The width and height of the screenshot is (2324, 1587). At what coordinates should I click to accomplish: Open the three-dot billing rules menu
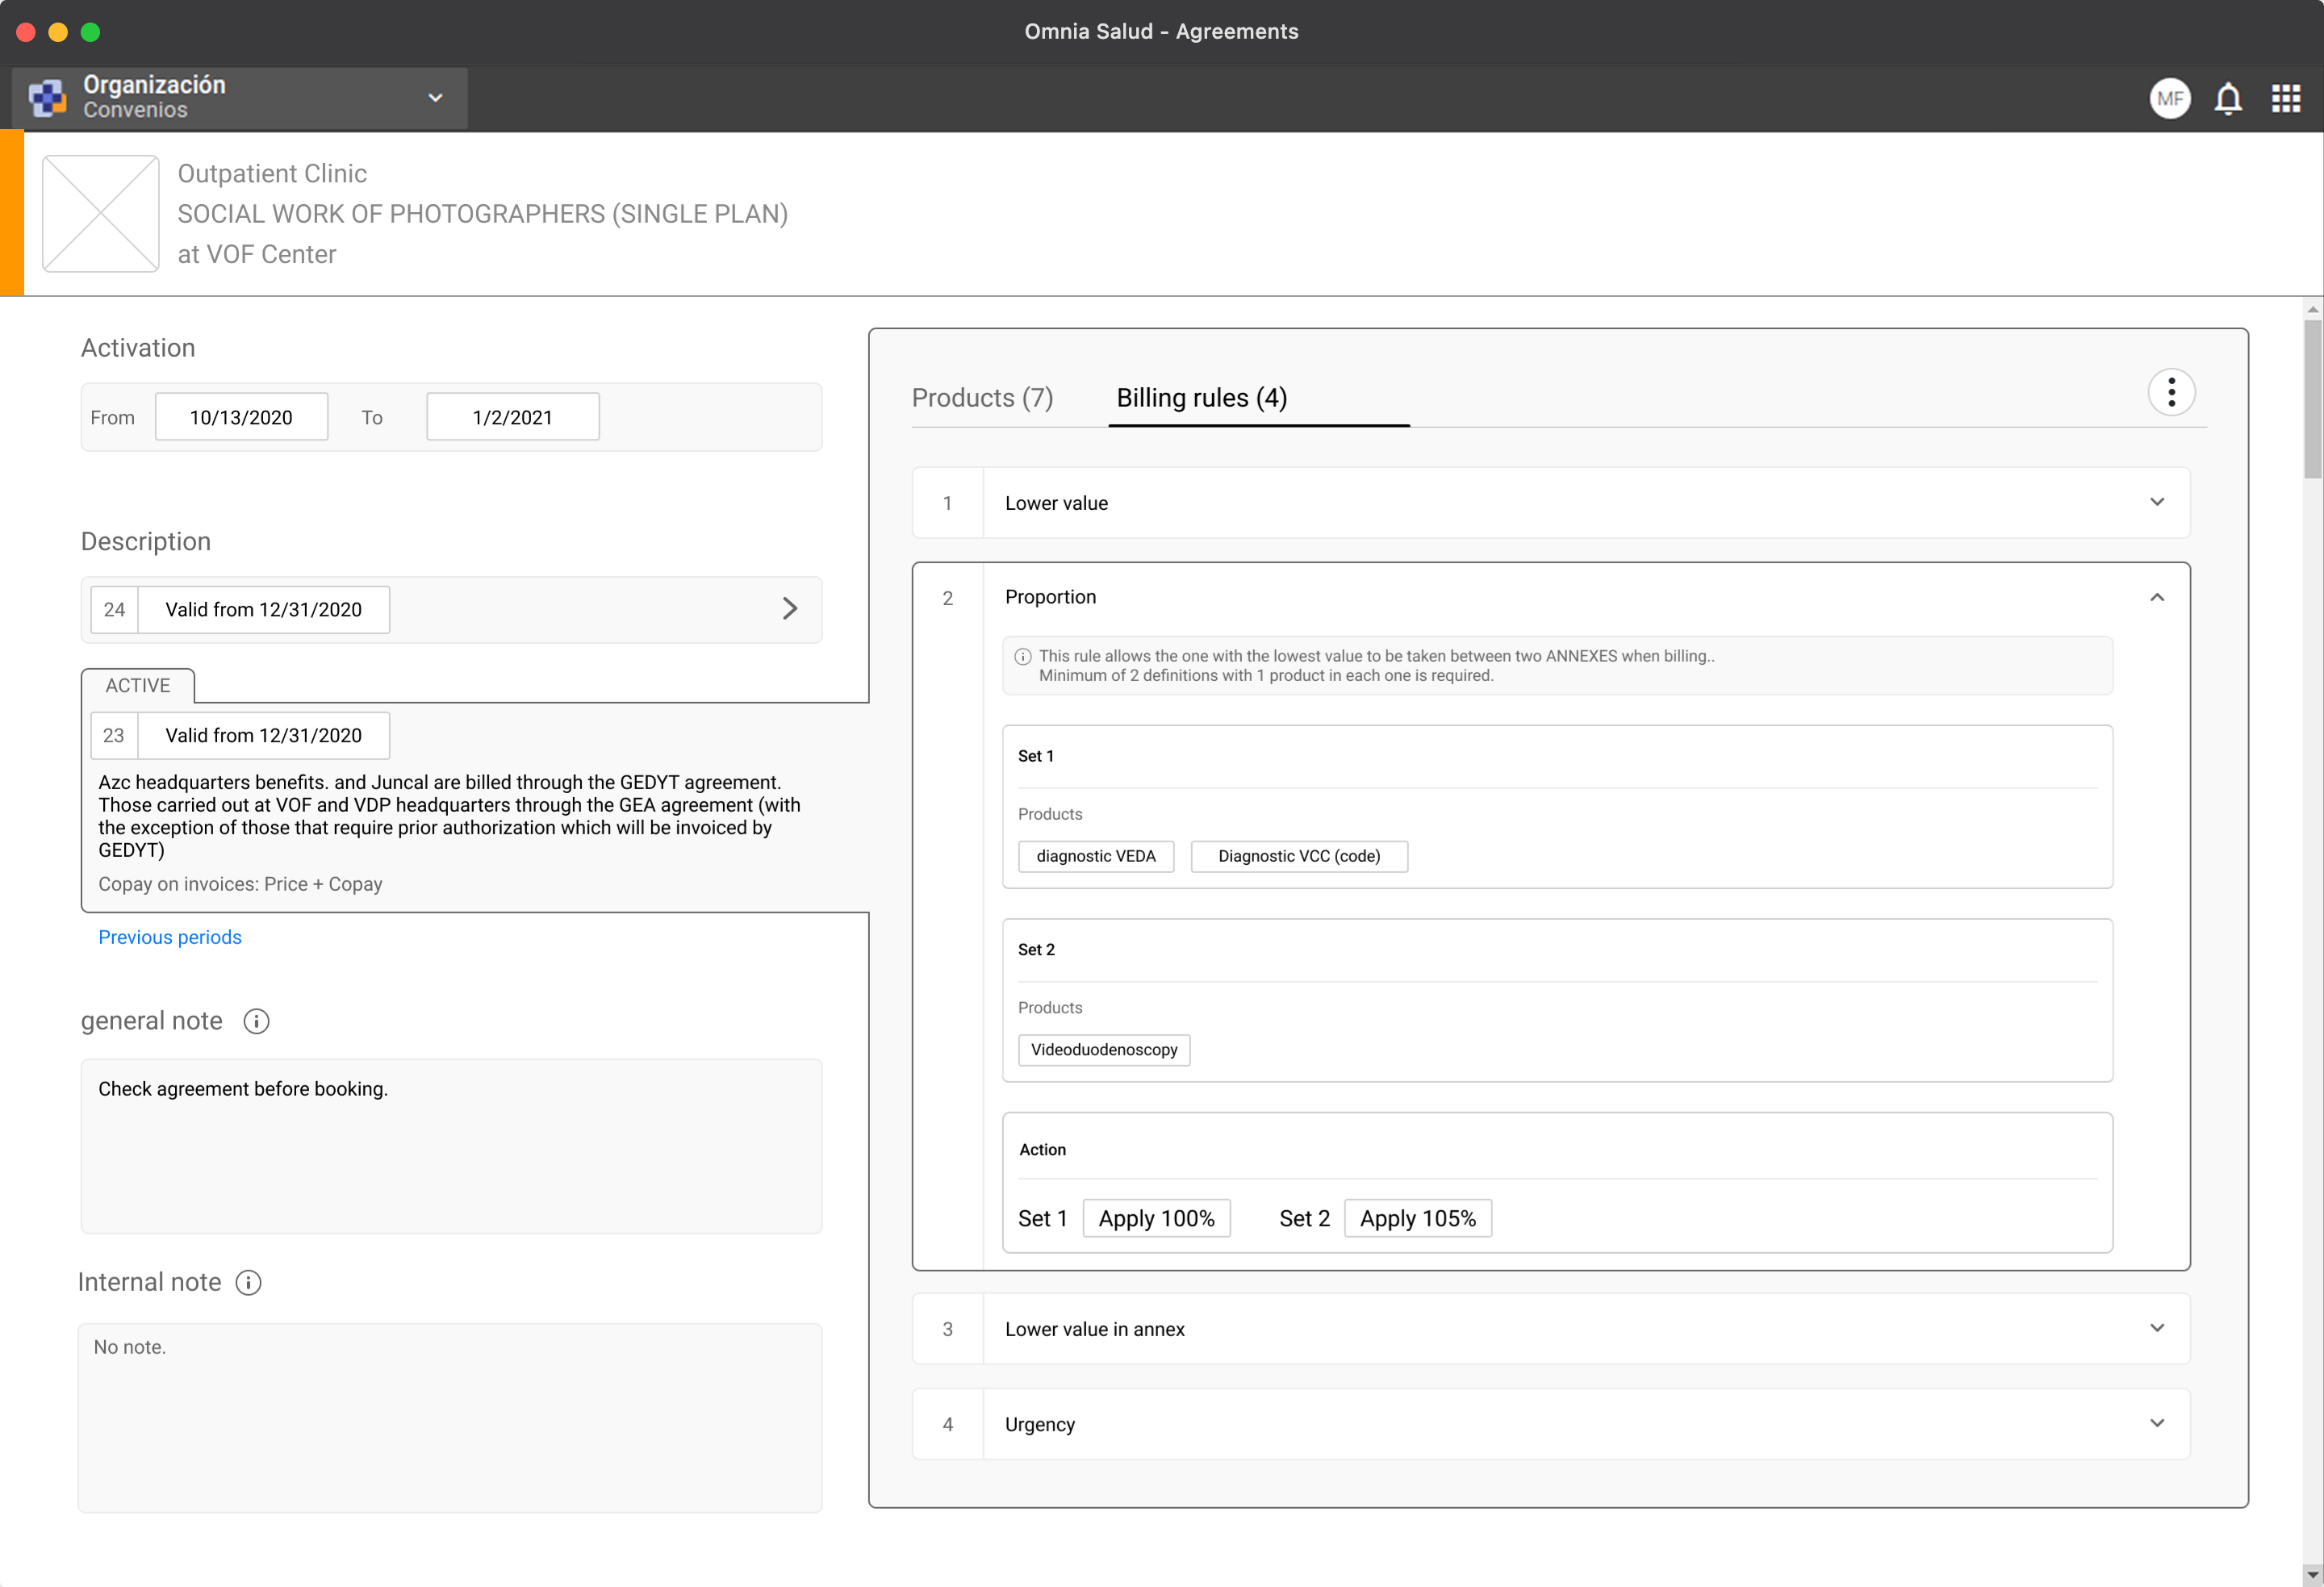coord(2170,392)
